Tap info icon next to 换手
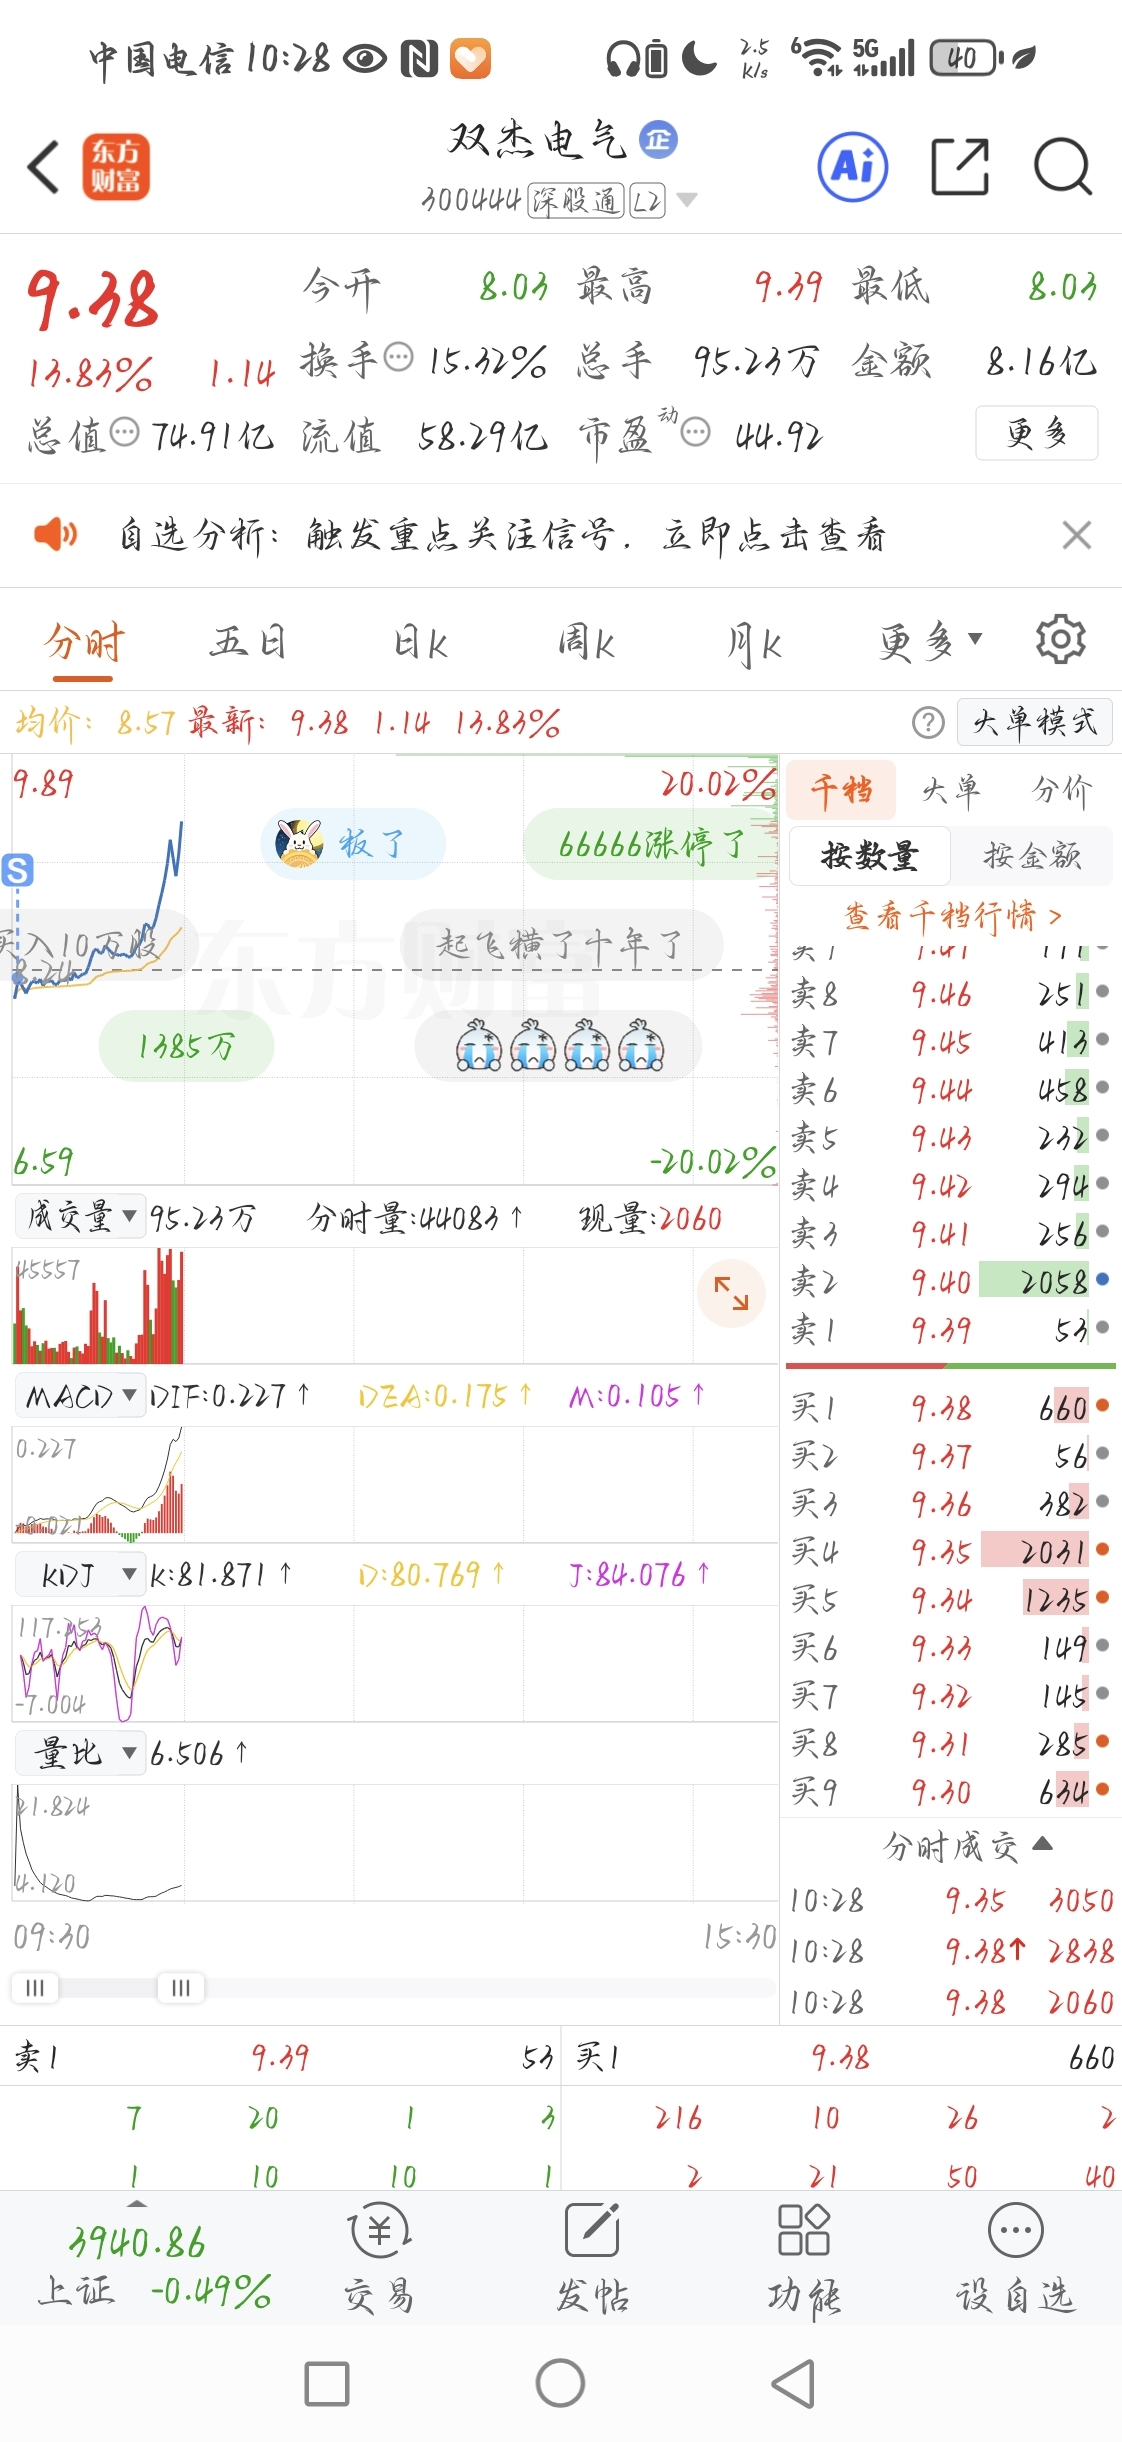 (x=398, y=357)
